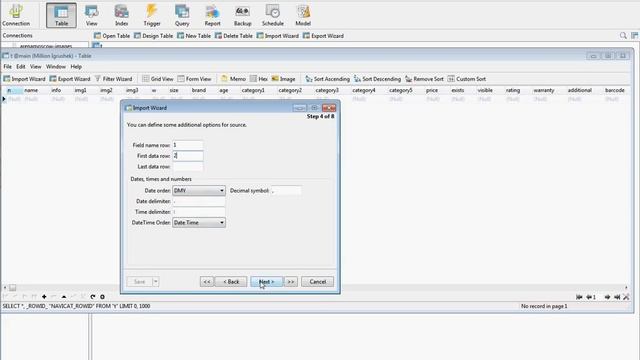This screenshot has height=360, width=640.
Task: Open the Trigger objects icon
Action: coord(152,15)
